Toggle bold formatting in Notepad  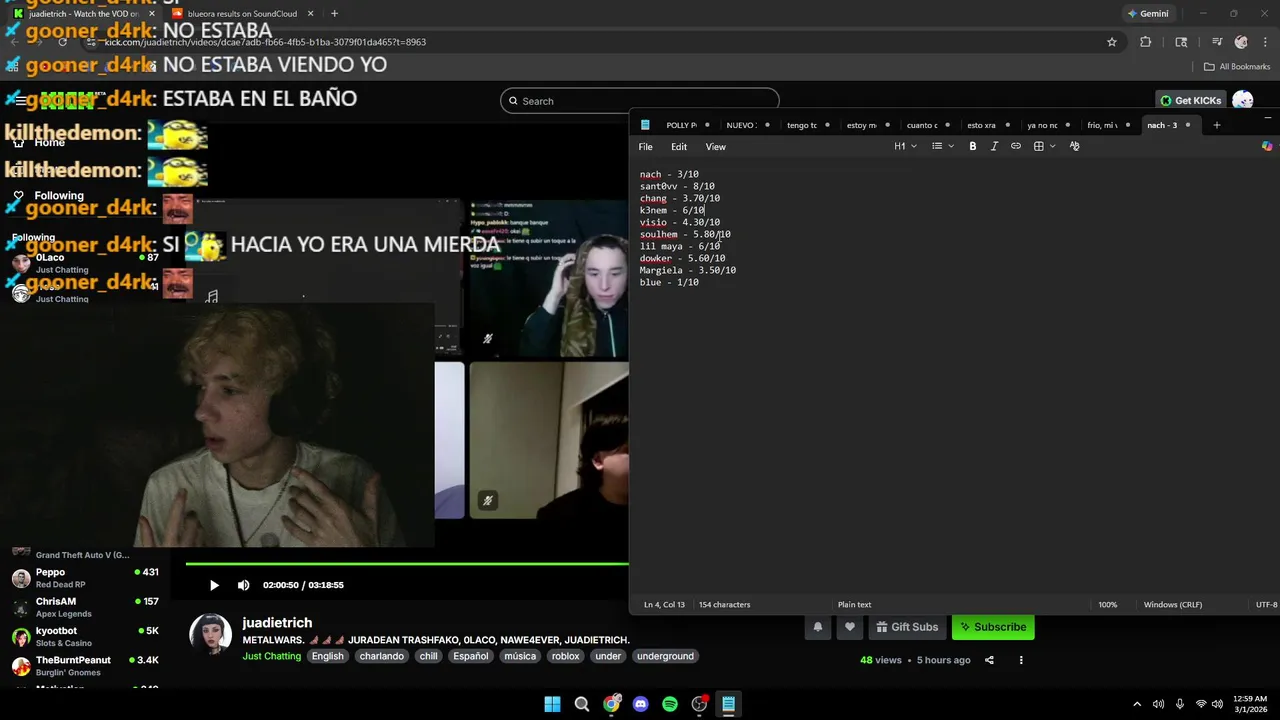point(972,146)
